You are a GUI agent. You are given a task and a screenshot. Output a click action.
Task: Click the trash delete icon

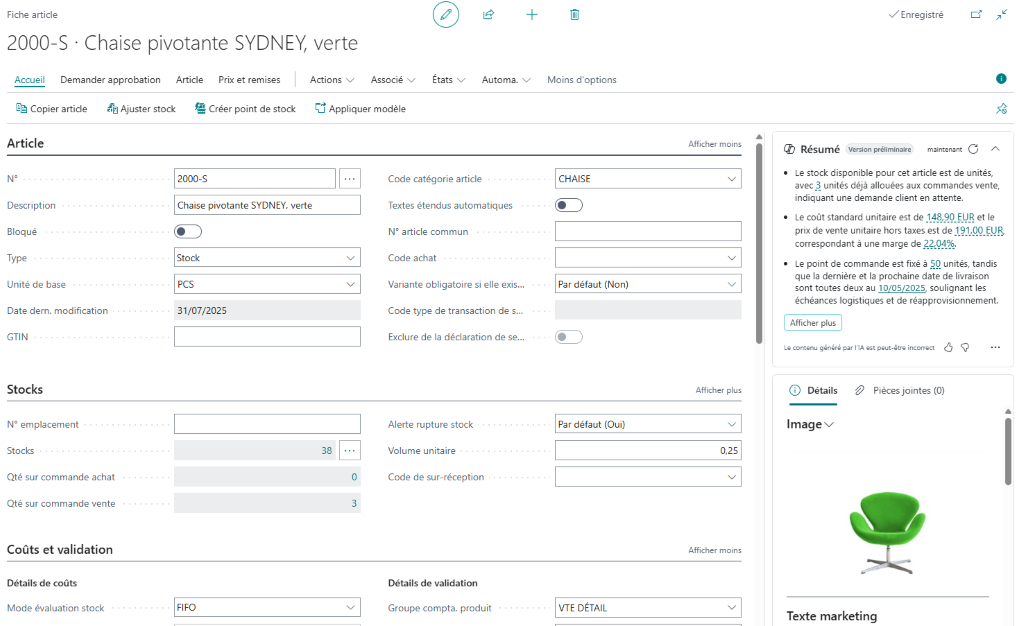point(574,15)
